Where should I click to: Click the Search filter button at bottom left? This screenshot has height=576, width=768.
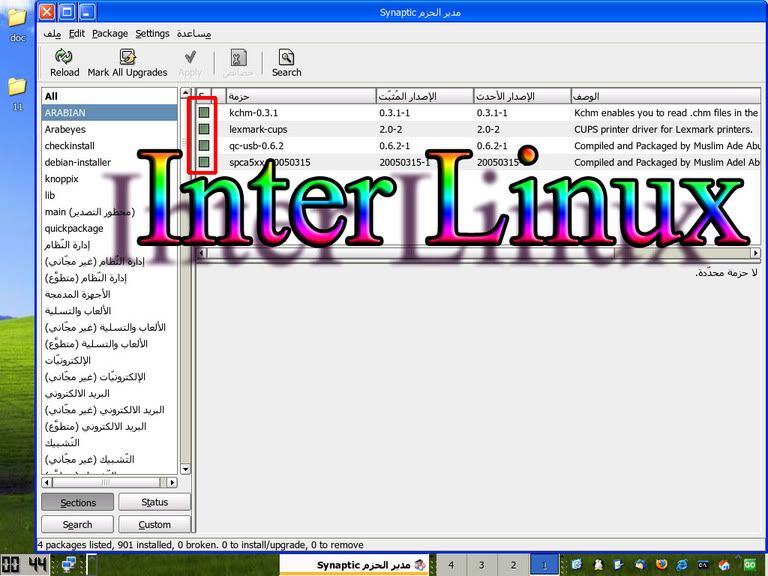pyautogui.click(x=78, y=525)
